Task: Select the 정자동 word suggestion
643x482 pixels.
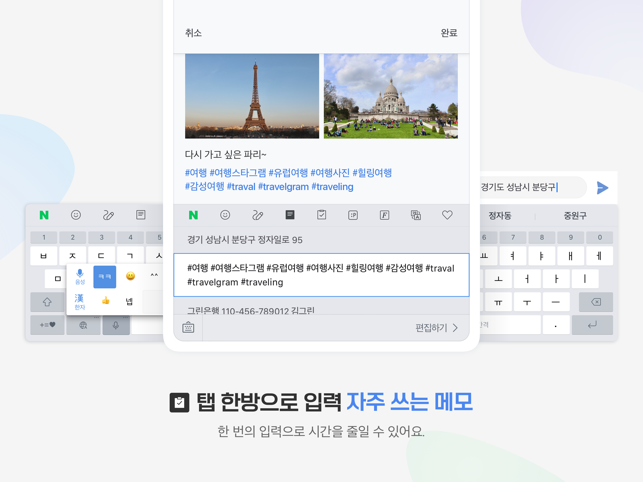Action: tap(499, 215)
